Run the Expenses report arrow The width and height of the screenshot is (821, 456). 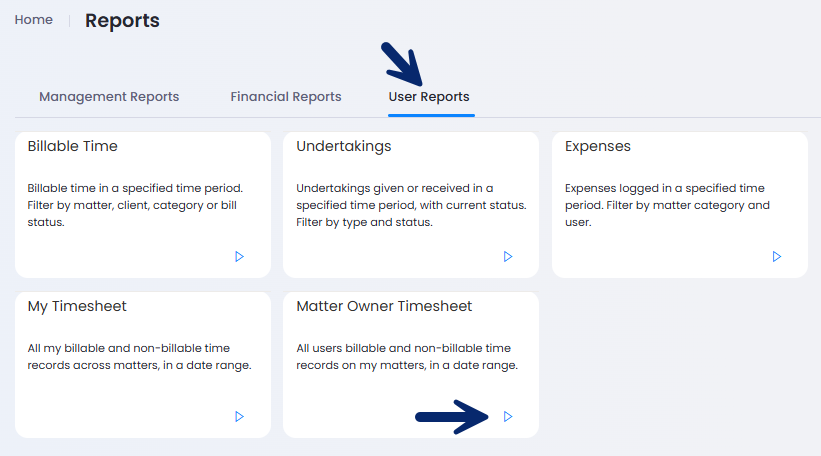776,257
